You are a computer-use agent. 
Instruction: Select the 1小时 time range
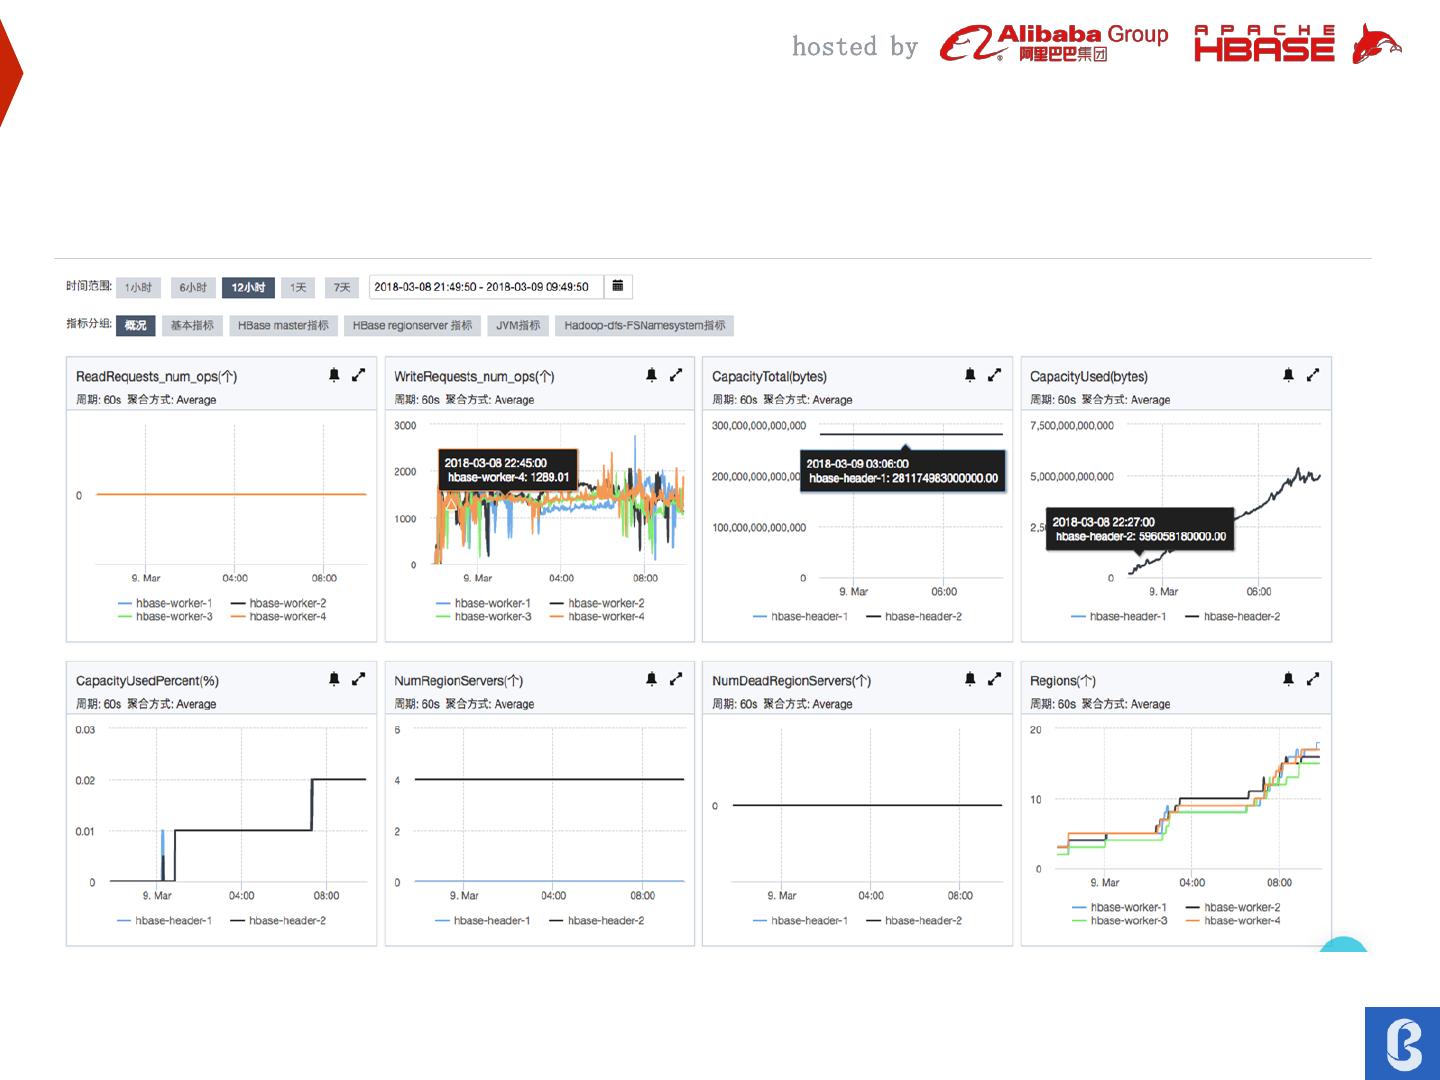click(138, 288)
